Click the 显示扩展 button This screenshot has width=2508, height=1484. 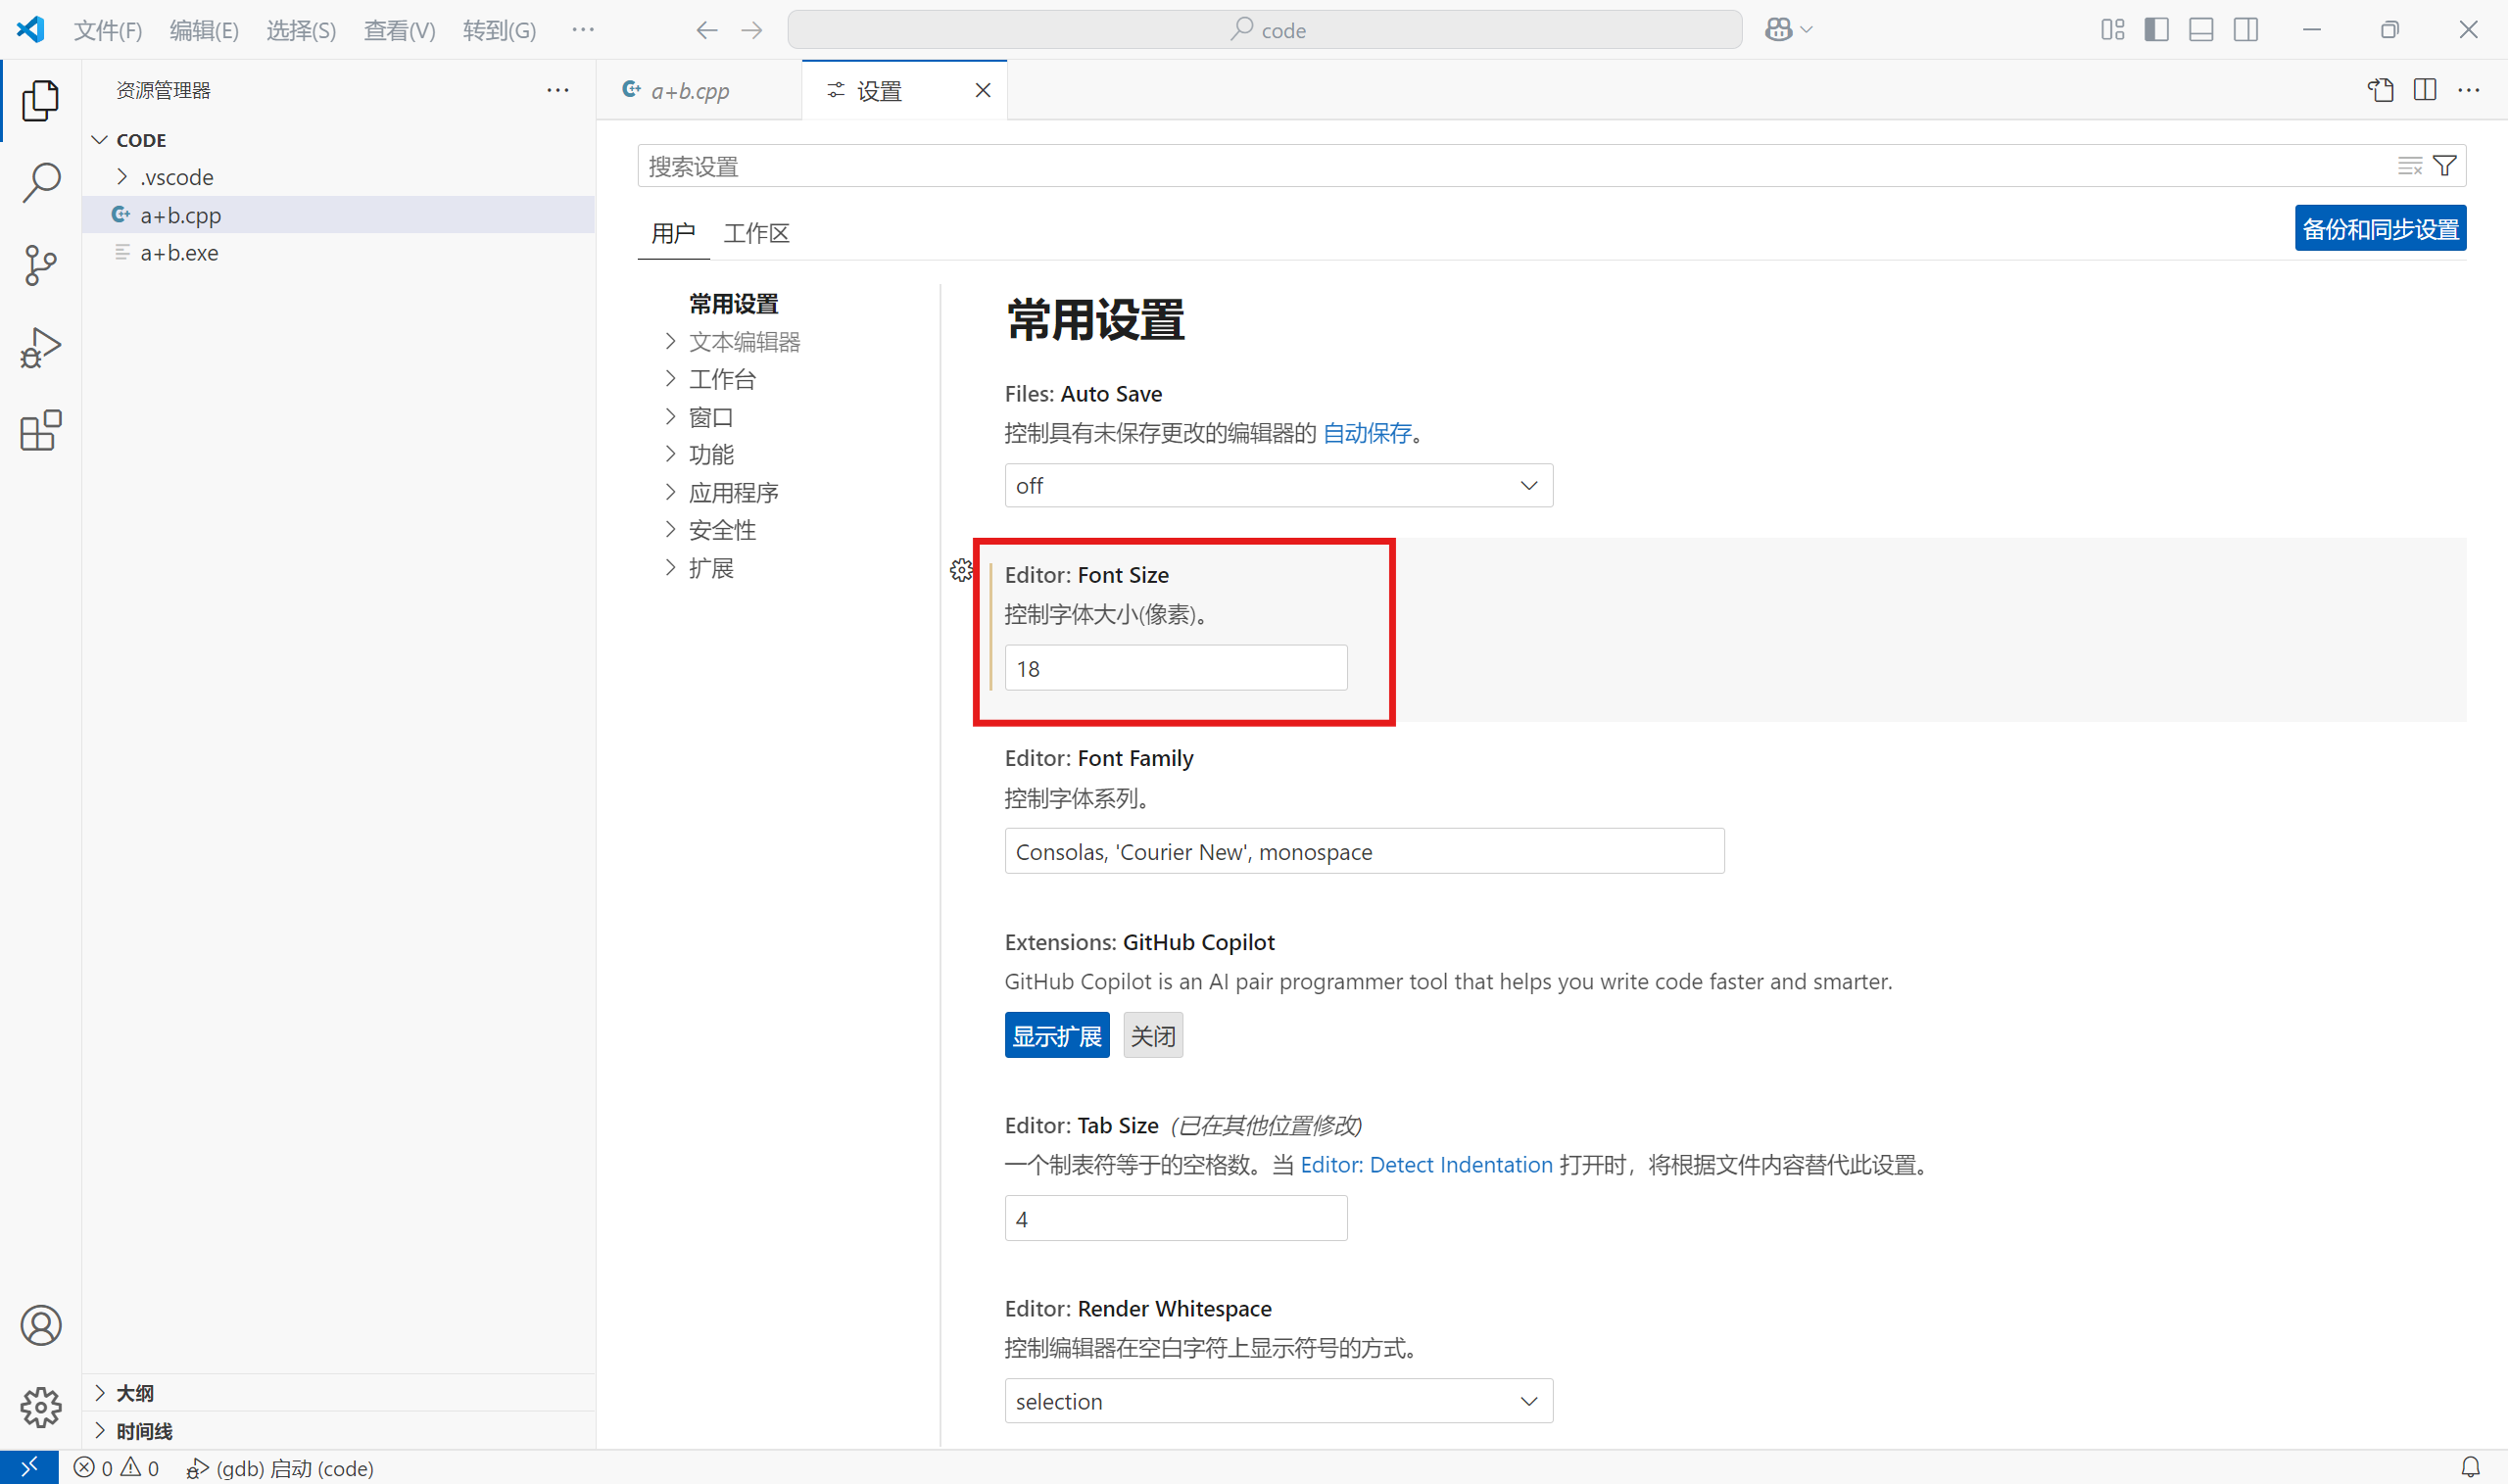[x=1056, y=1036]
